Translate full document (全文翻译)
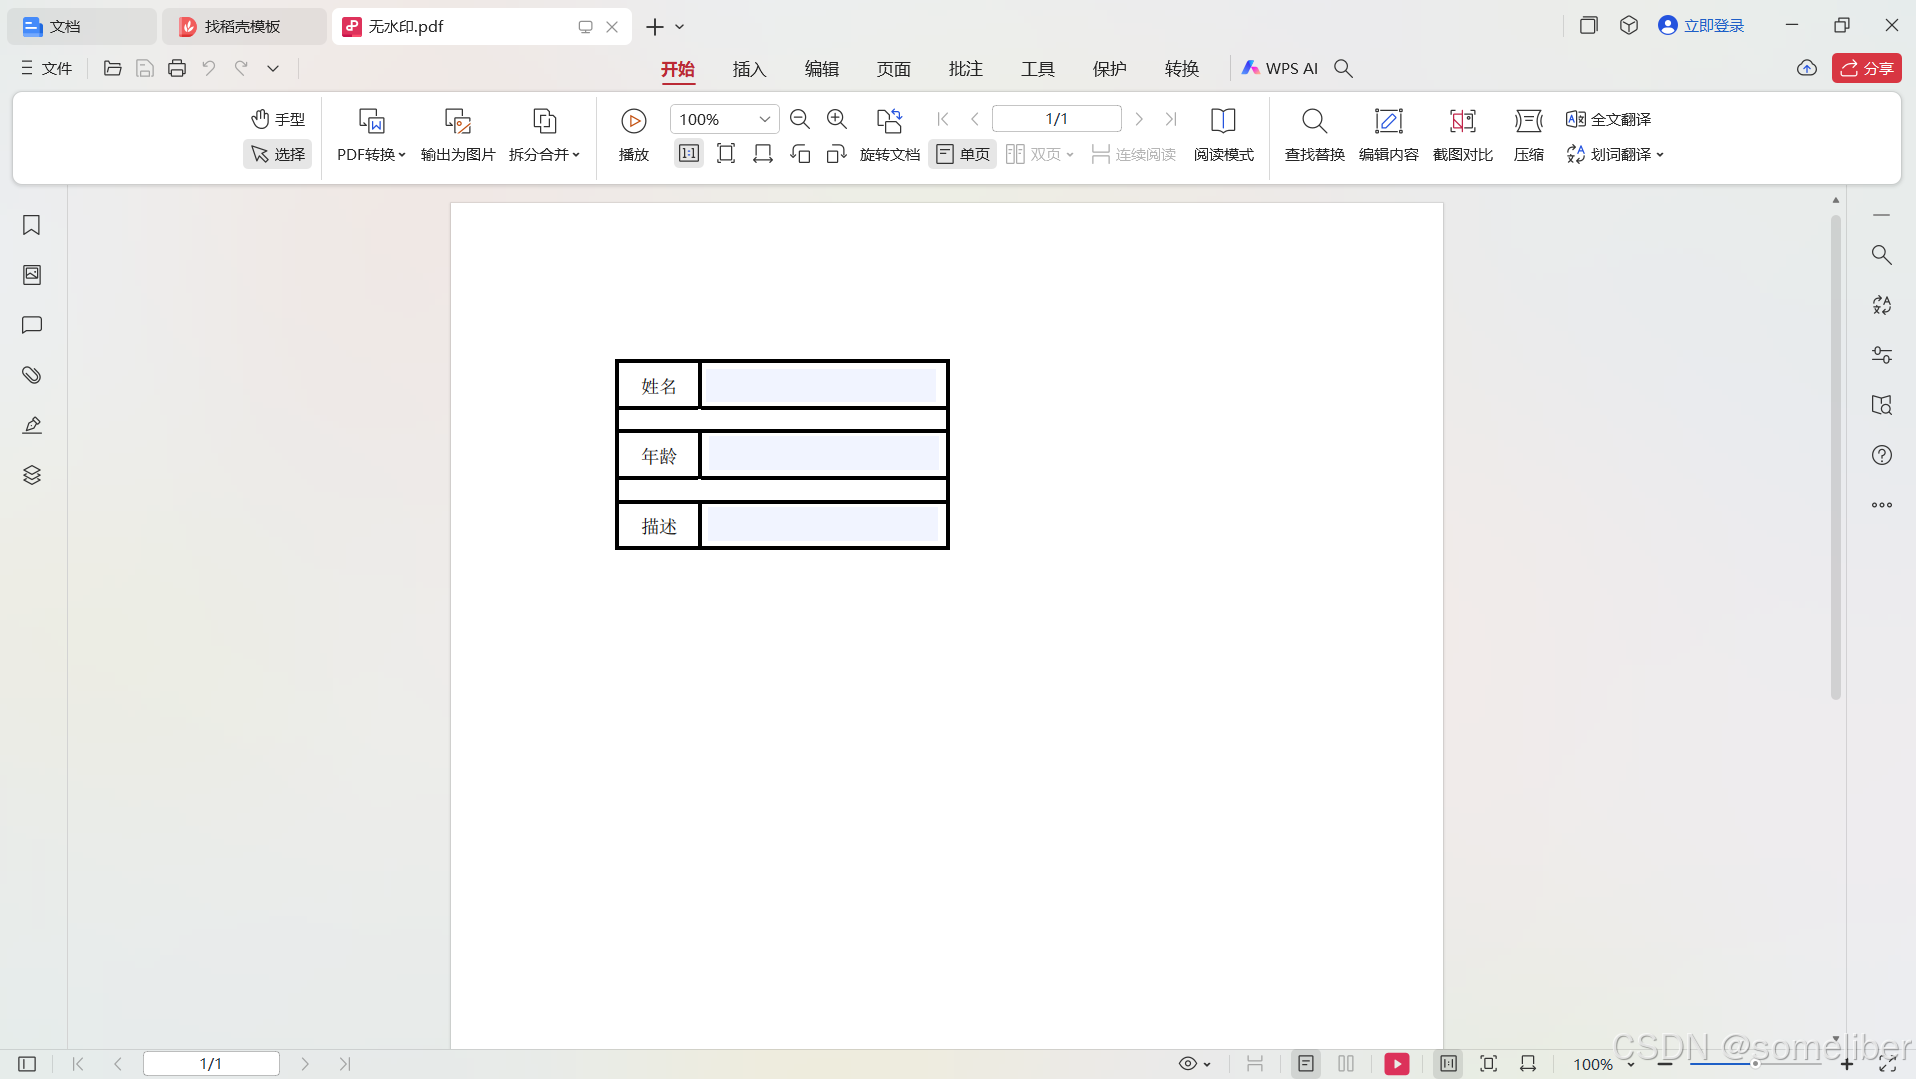This screenshot has width=1916, height=1079. click(1608, 119)
